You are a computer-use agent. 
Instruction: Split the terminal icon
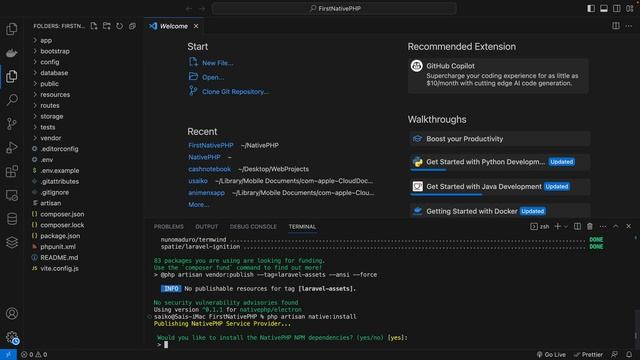pyautogui.click(x=577, y=226)
